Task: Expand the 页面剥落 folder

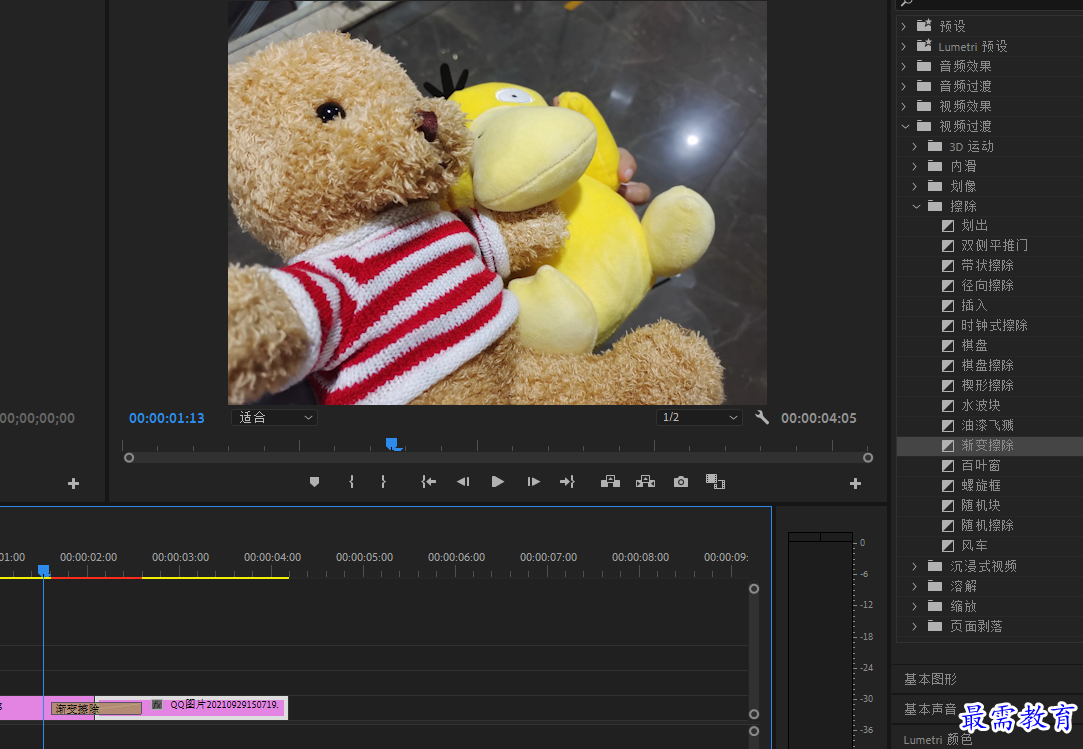Action: pyautogui.click(x=915, y=627)
